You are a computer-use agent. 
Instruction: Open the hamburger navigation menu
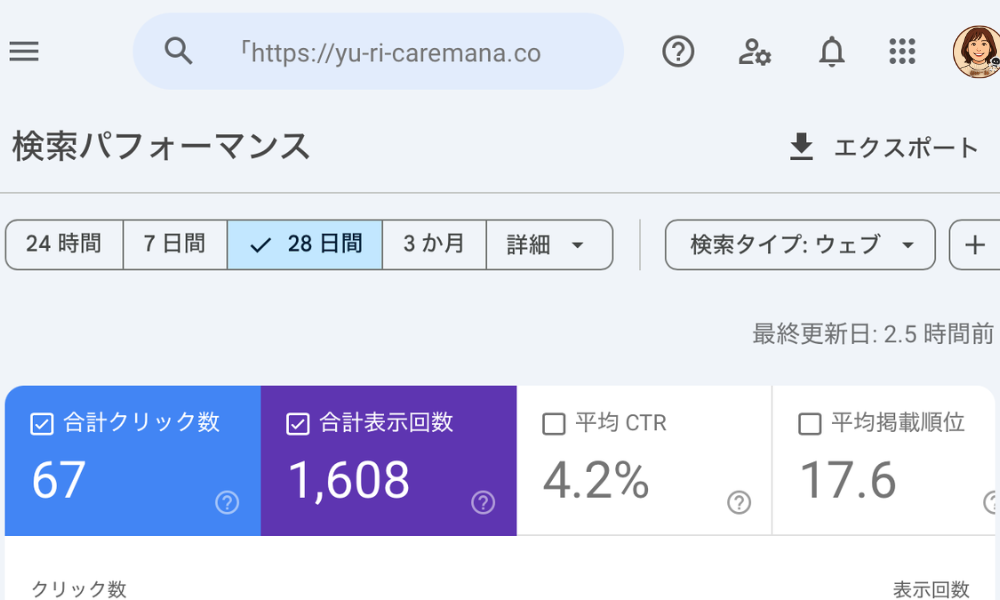click(24, 51)
